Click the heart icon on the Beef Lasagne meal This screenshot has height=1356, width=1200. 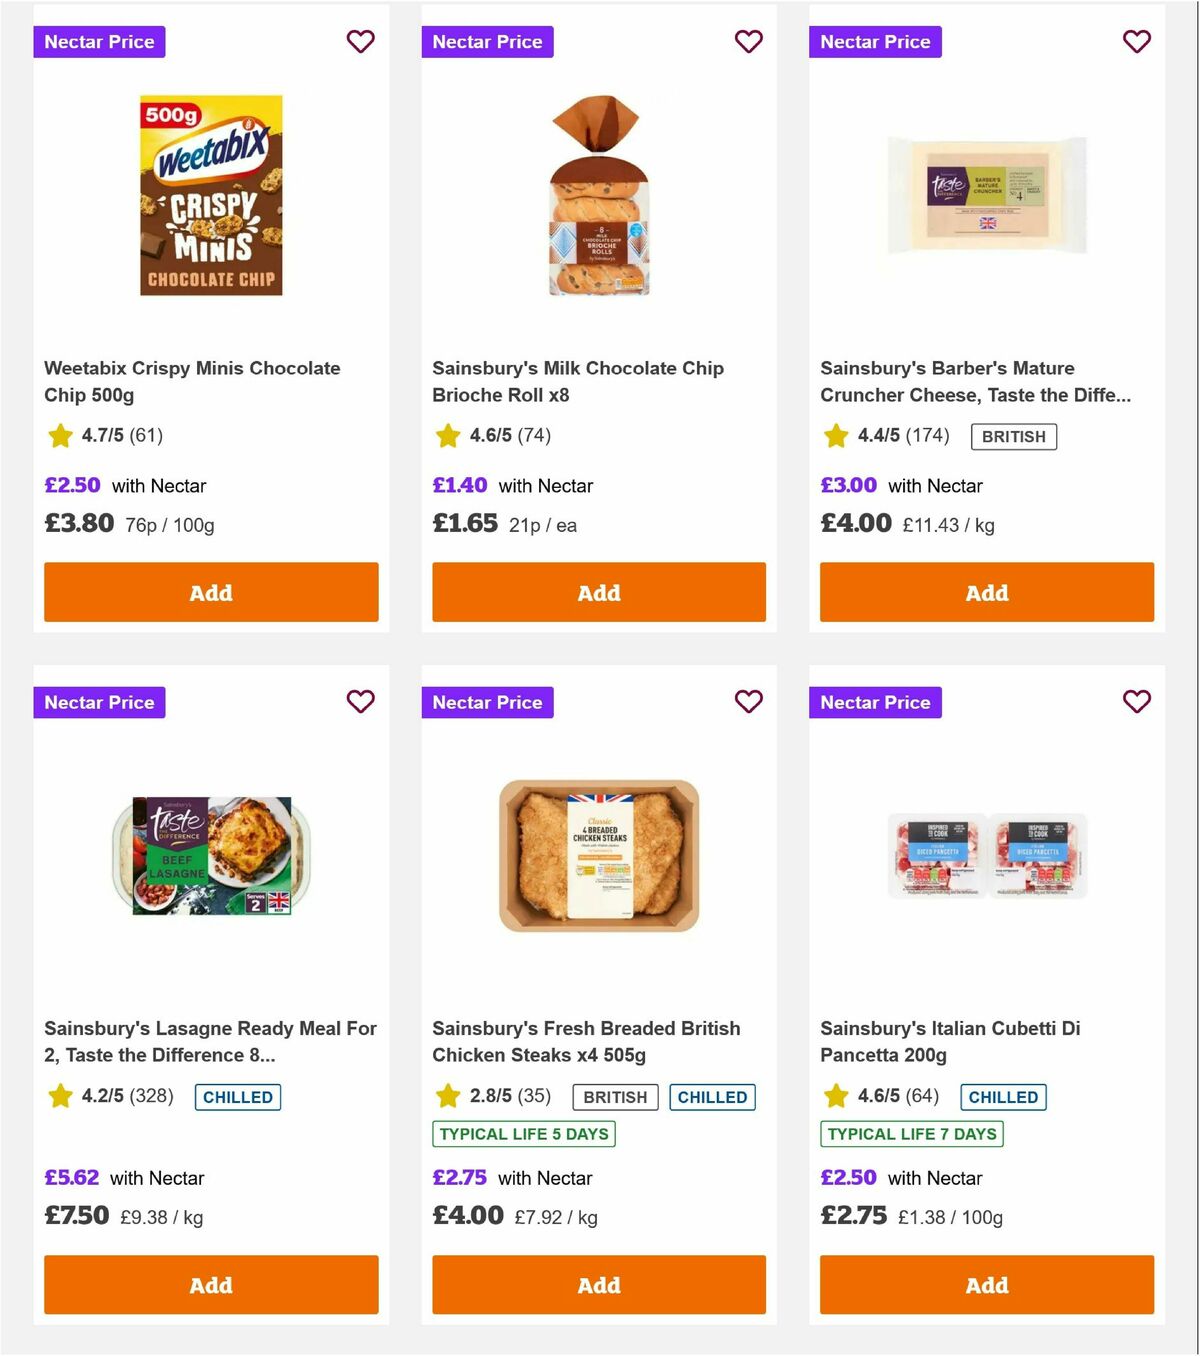[360, 702]
